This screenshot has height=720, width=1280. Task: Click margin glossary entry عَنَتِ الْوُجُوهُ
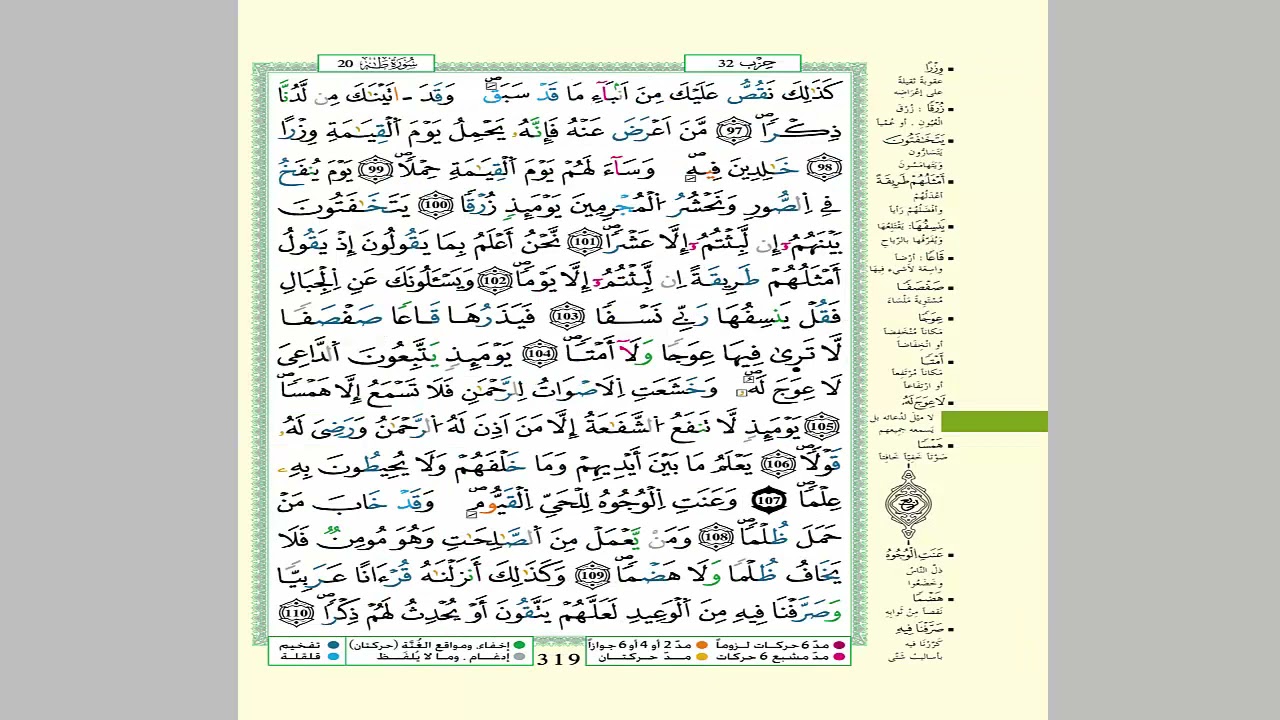point(914,553)
